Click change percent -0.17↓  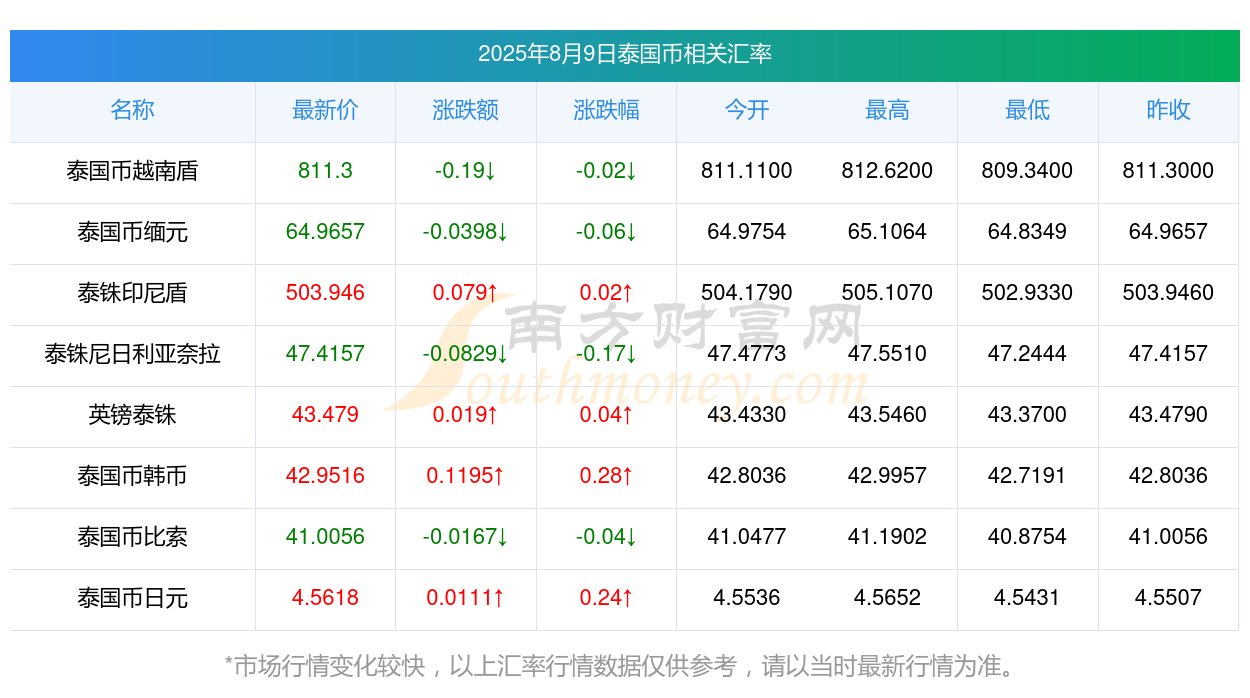click(x=606, y=354)
